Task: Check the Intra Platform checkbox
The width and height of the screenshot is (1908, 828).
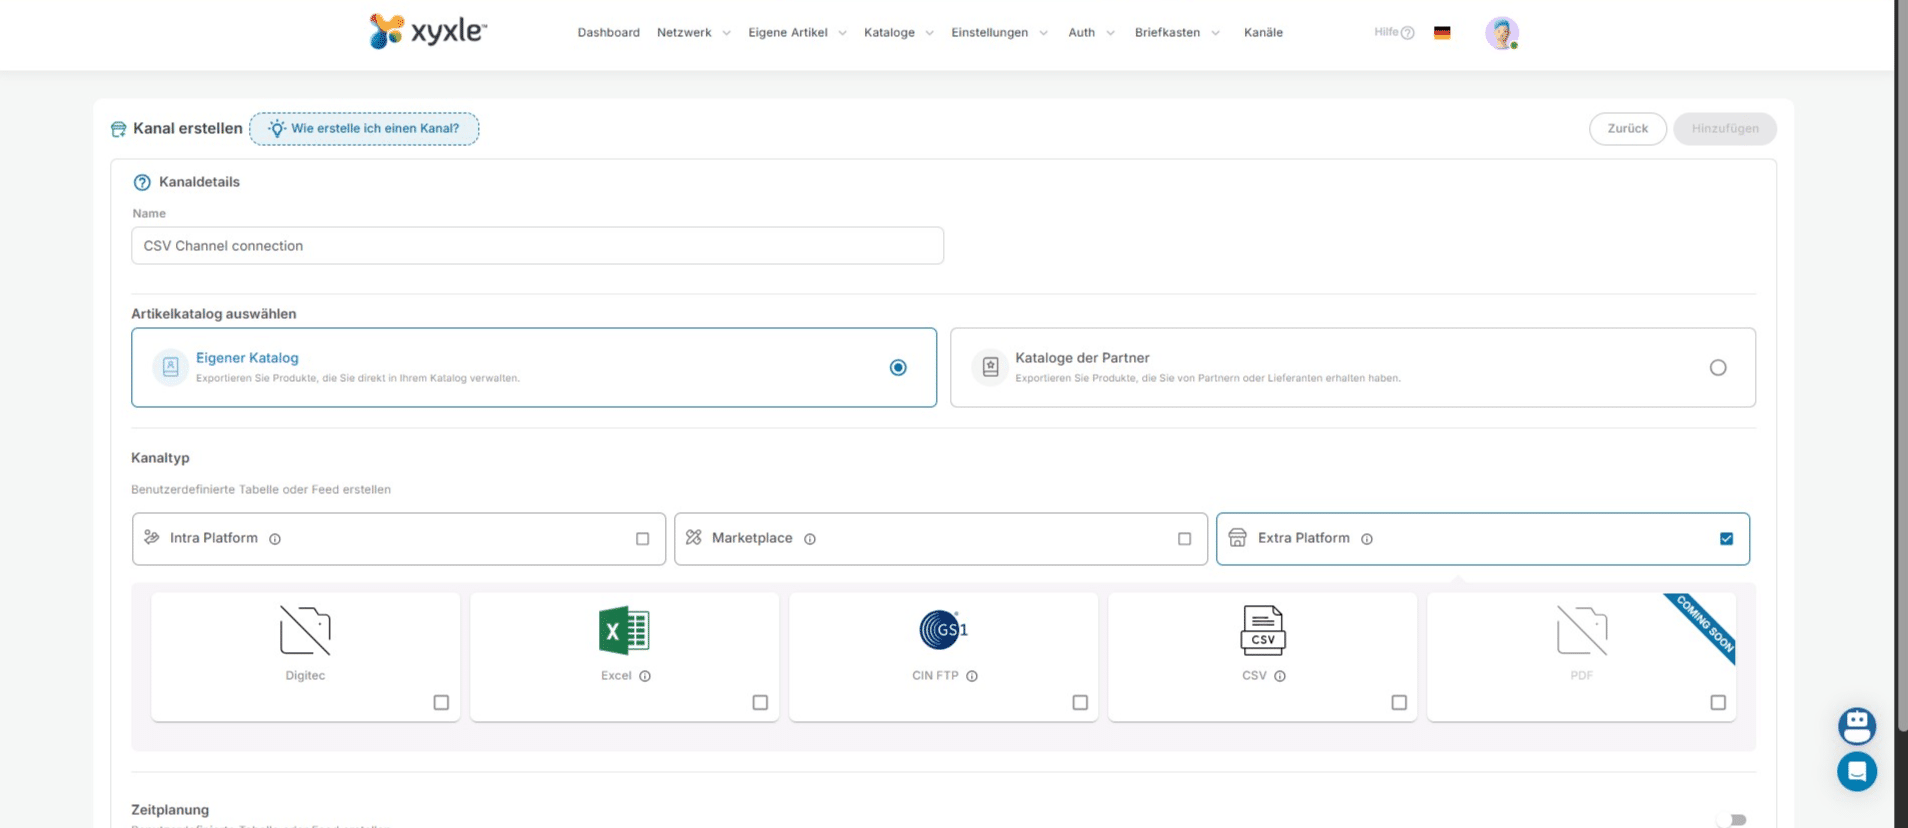Action: [642, 539]
